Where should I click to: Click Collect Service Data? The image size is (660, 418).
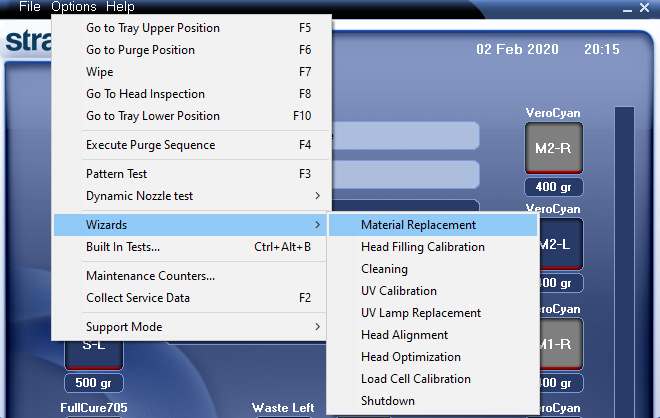(x=137, y=298)
